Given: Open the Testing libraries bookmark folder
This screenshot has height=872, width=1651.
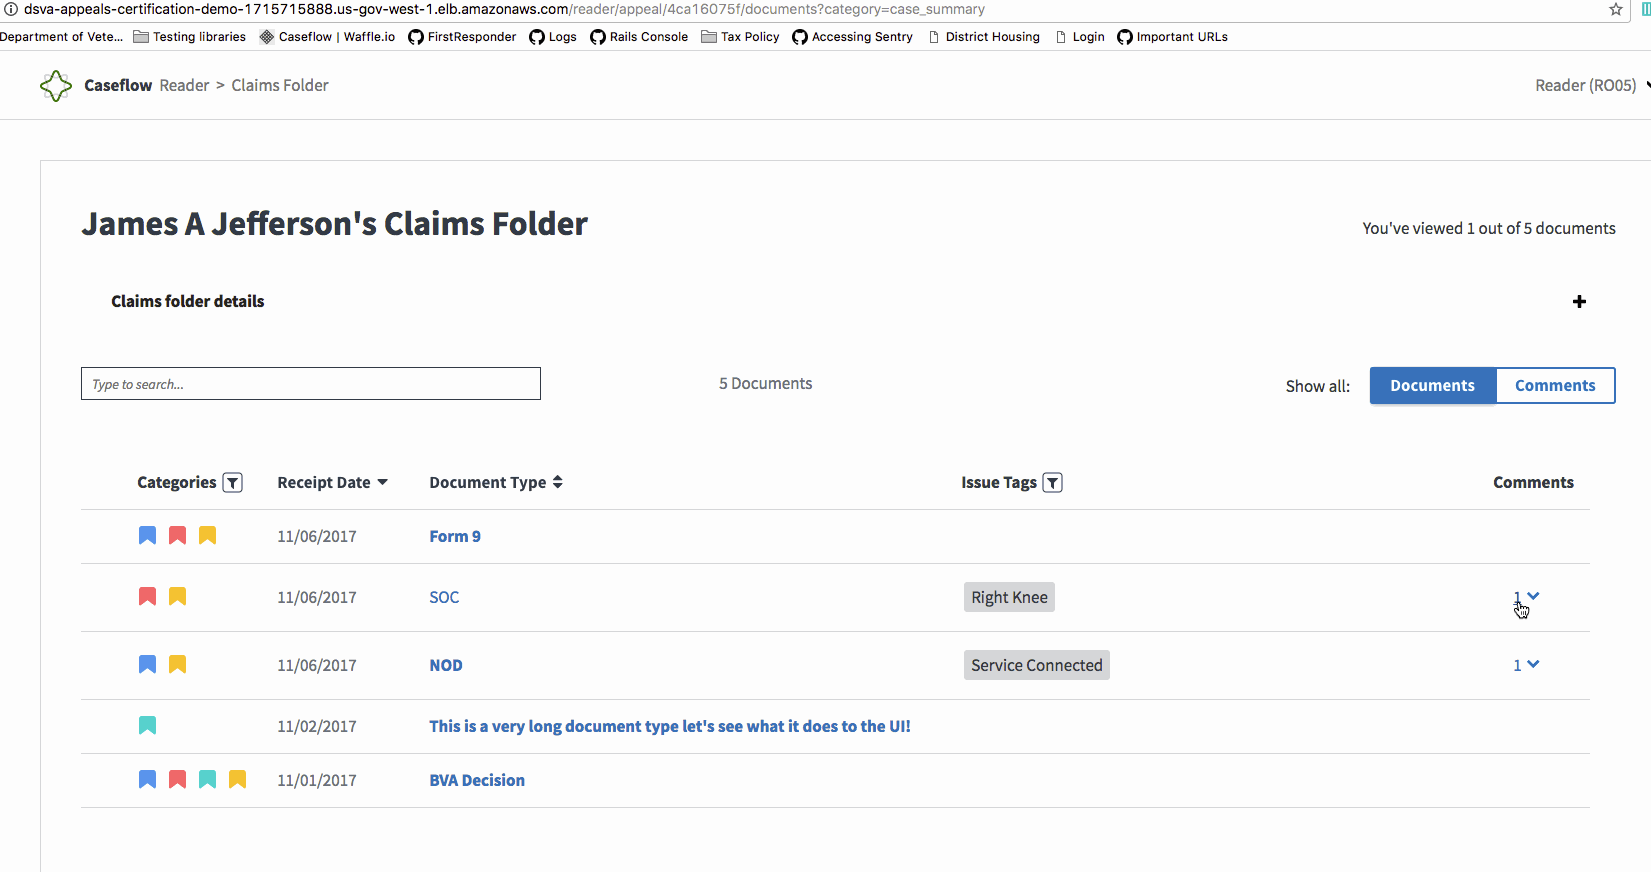Looking at the screenshot, I should click(x=189, y=37).
